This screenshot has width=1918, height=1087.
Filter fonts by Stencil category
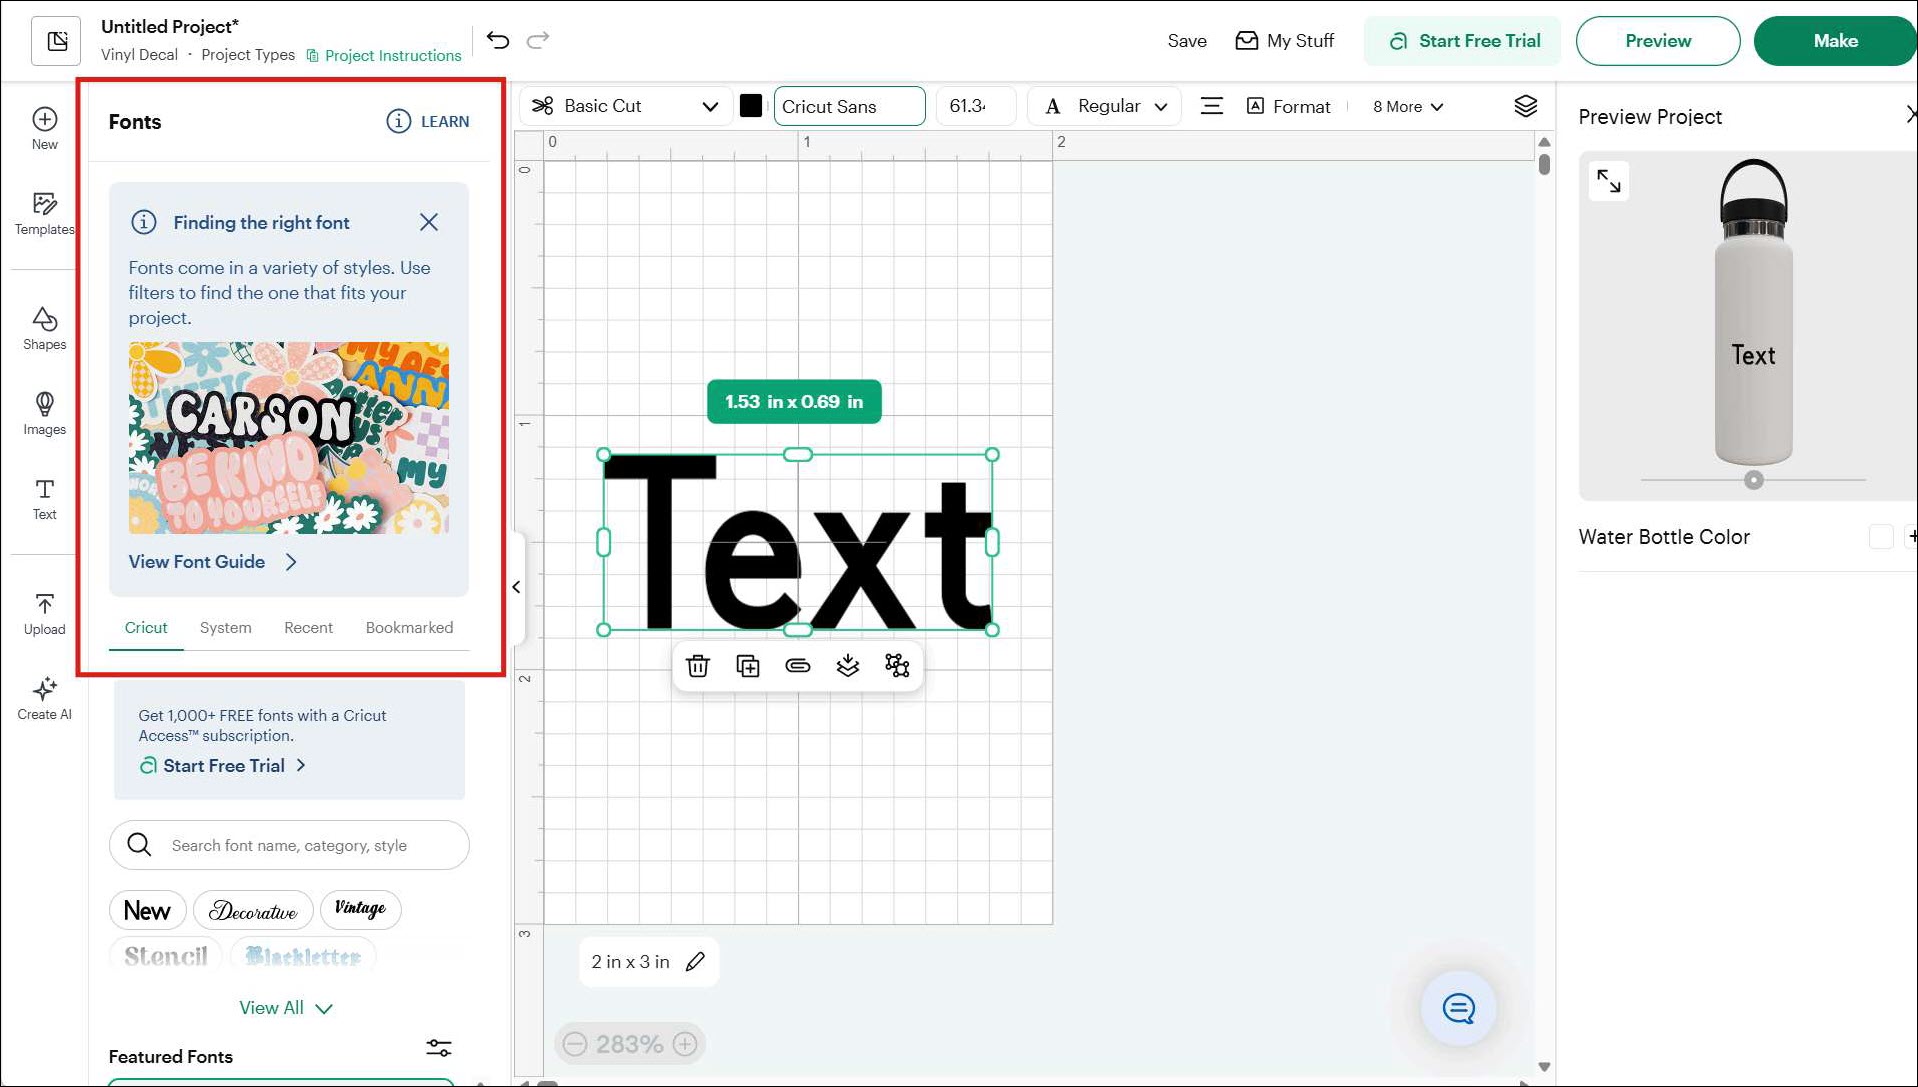166,956
